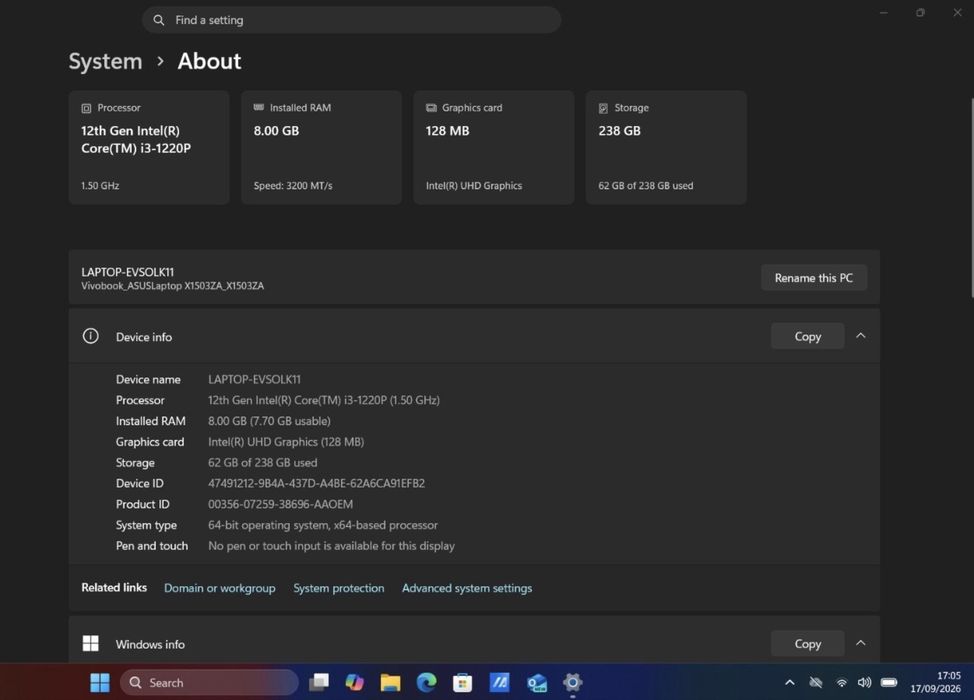
Task: Select the 8.00 GB Installed RAM card
Action: pos(321,147)
